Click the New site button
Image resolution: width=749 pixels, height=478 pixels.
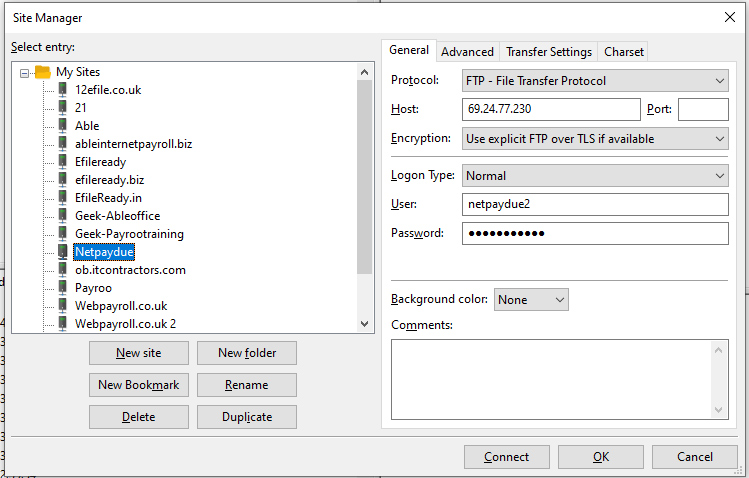138,353
